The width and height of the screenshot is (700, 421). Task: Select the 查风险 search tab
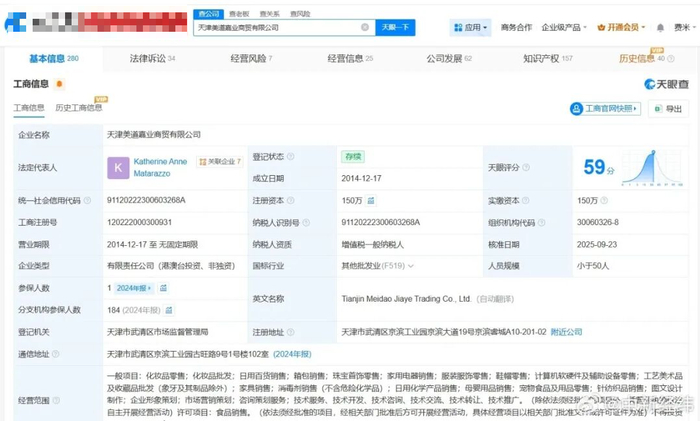click(300, 14)
